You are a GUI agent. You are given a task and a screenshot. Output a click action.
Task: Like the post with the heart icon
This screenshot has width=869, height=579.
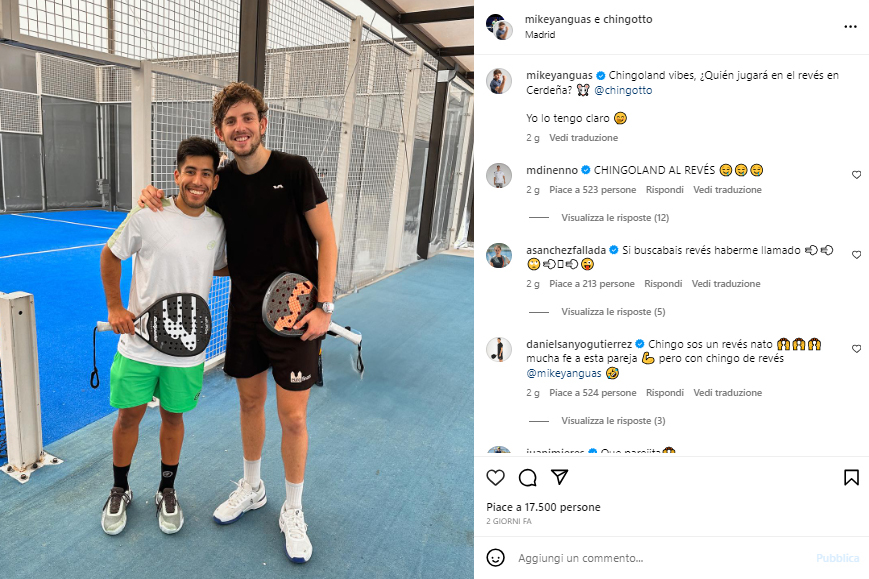click(495, 478)
